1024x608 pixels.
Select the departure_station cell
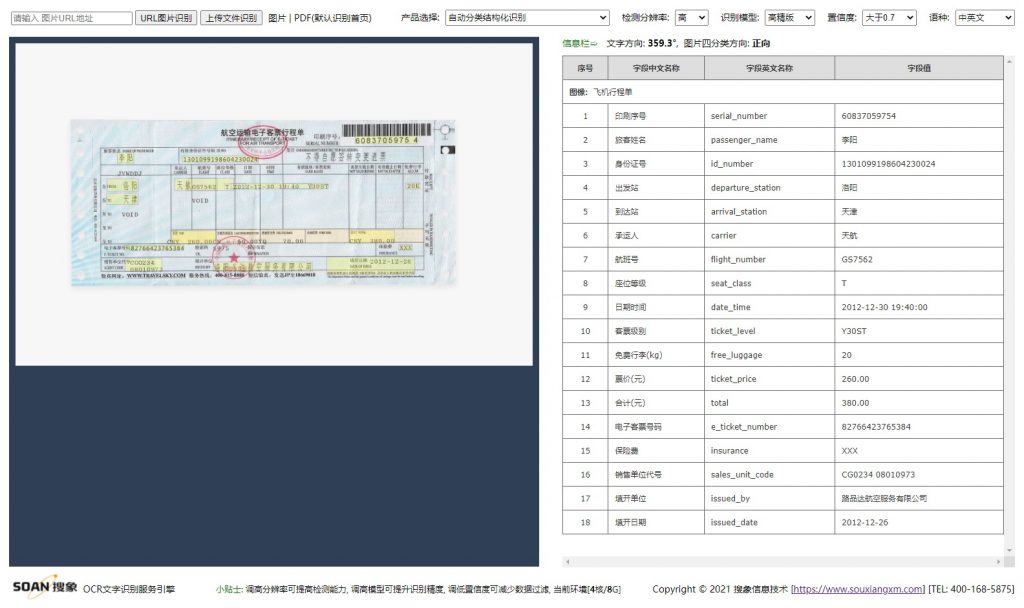[769, 187]
